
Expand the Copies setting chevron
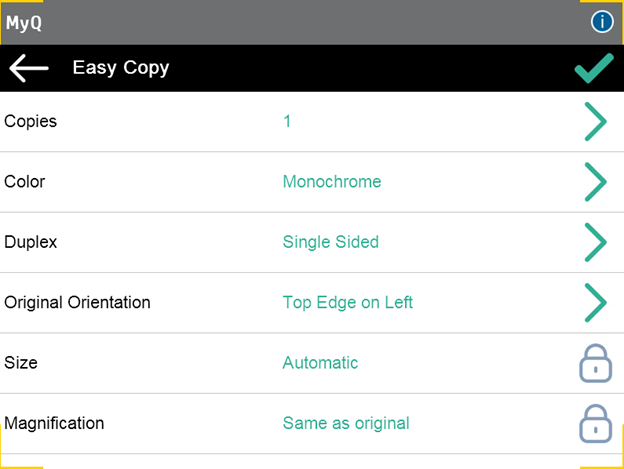coord(594,122)
